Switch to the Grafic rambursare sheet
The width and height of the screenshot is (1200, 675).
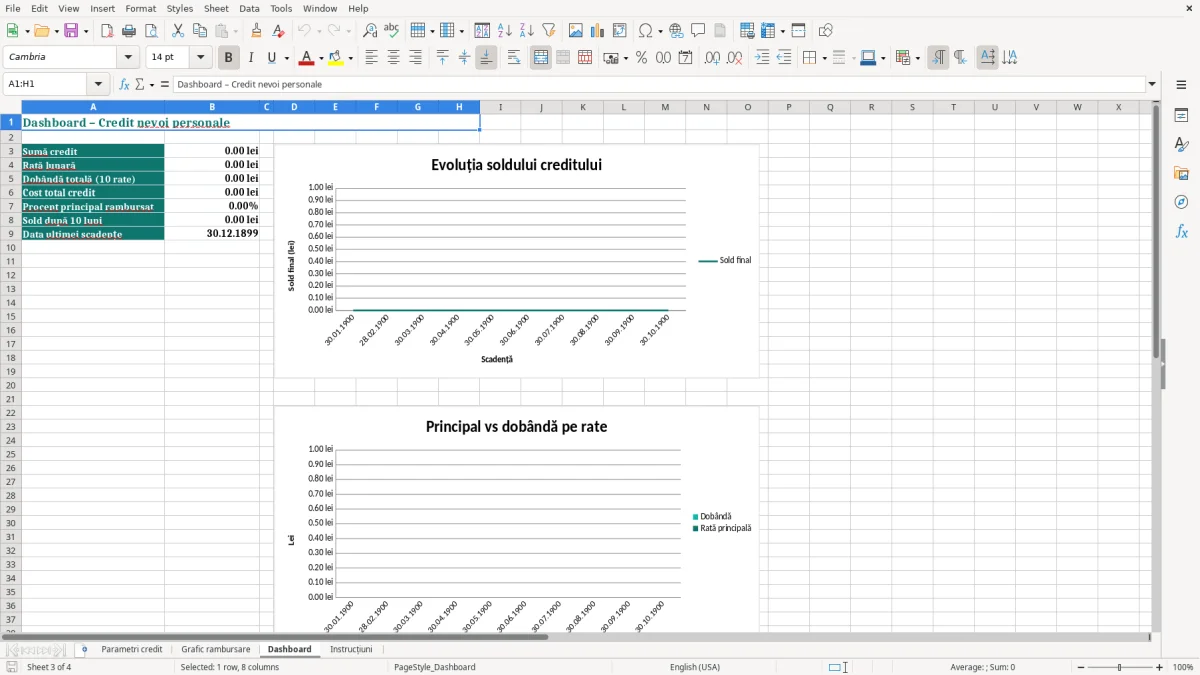[216, 649]
